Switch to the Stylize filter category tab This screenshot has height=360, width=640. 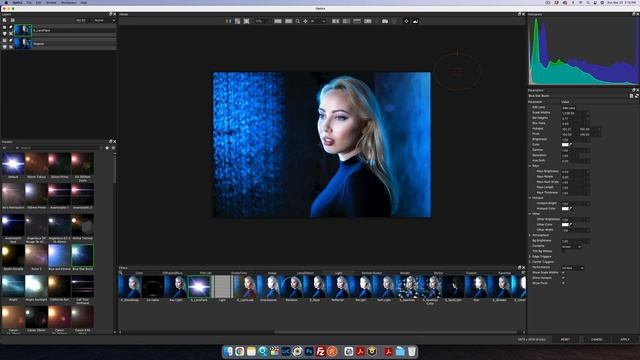coord(438,273)
